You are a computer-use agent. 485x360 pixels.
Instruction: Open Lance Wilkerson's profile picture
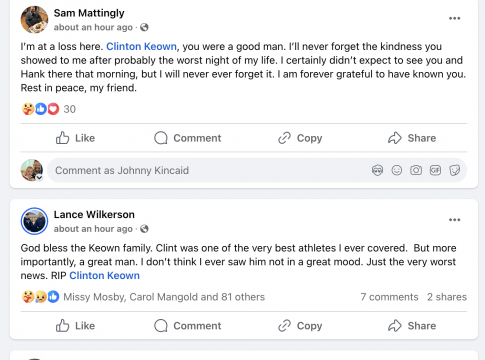pyautogui.click(x=34, y=221)
